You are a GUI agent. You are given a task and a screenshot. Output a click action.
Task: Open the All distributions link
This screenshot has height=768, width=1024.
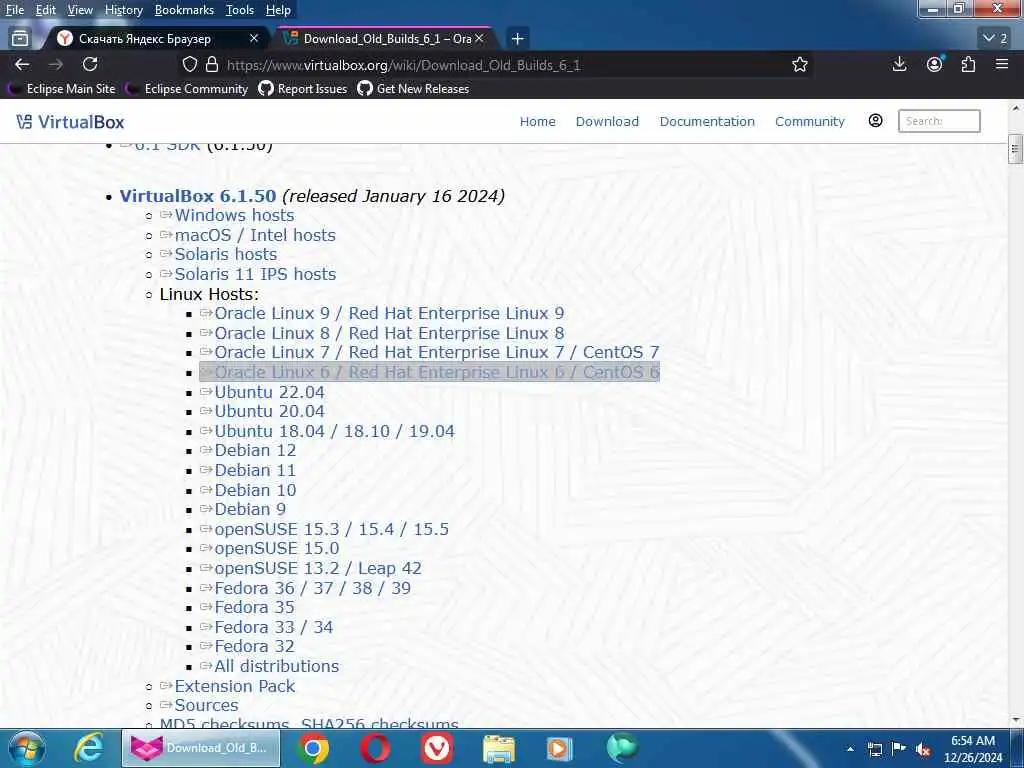(277, 666)
